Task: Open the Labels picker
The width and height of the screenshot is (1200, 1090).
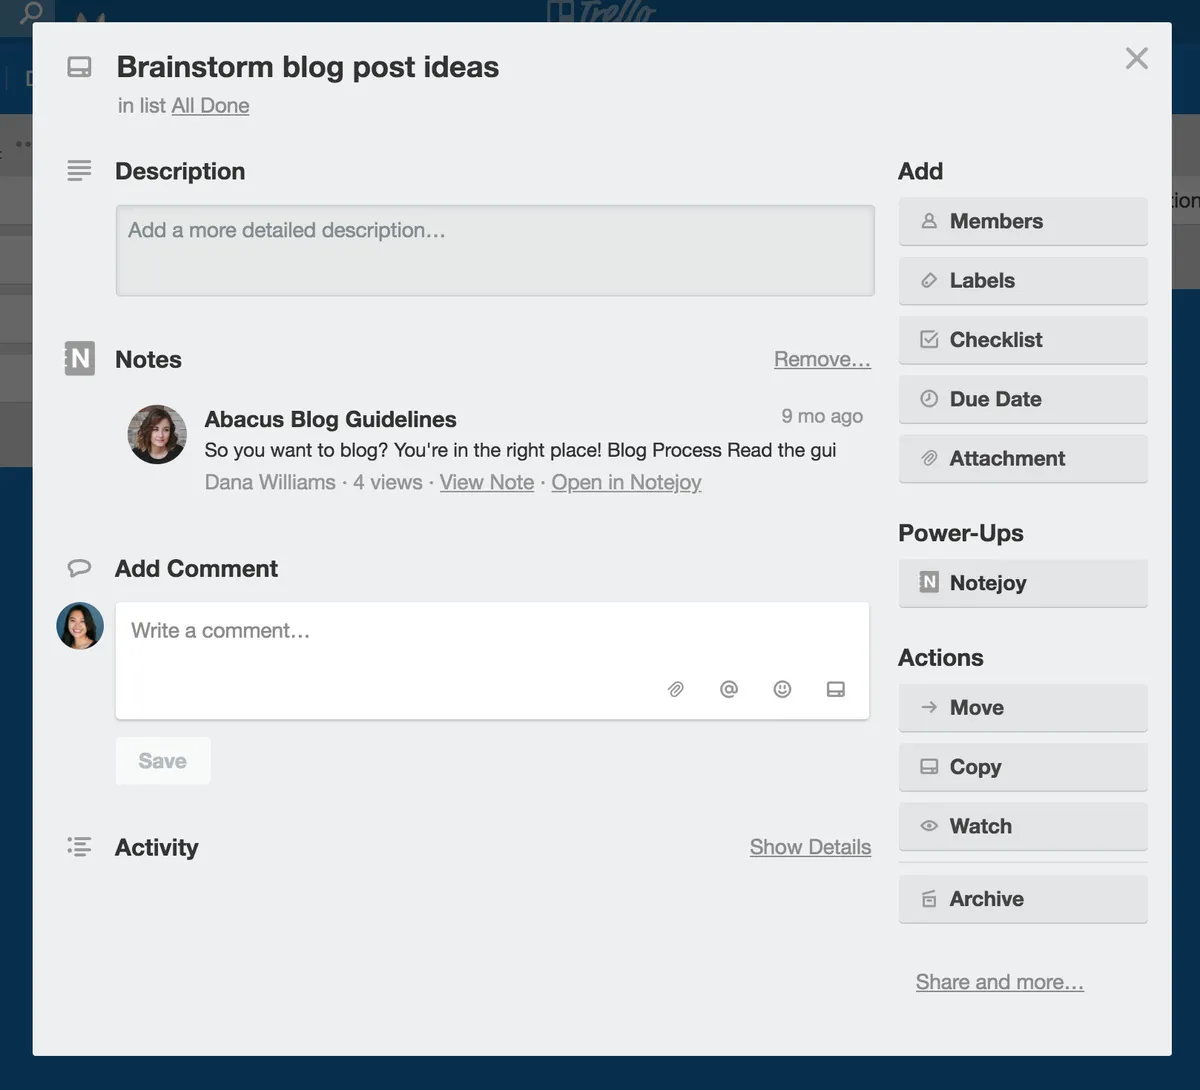Action: 1022,281
